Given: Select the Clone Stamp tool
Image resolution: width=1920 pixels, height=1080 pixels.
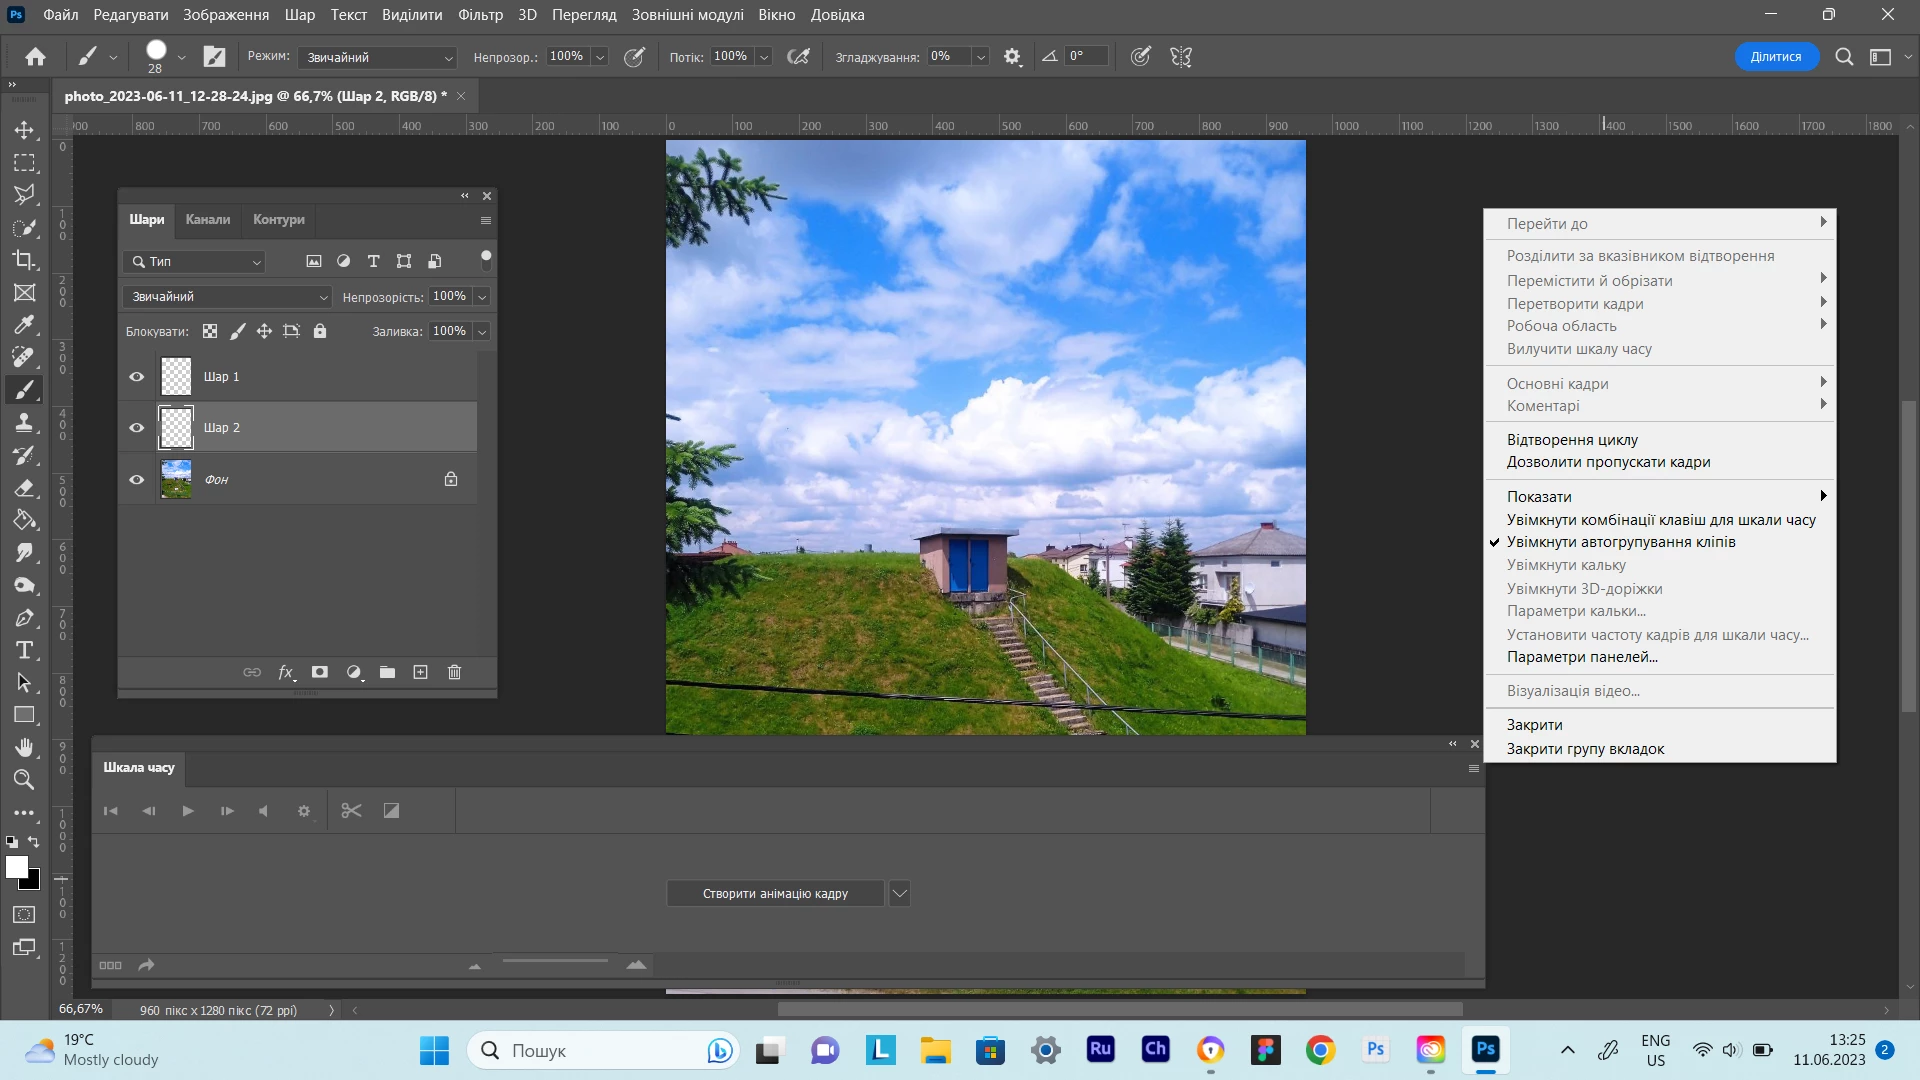Looking at the screenshot, I should [25, 423].
